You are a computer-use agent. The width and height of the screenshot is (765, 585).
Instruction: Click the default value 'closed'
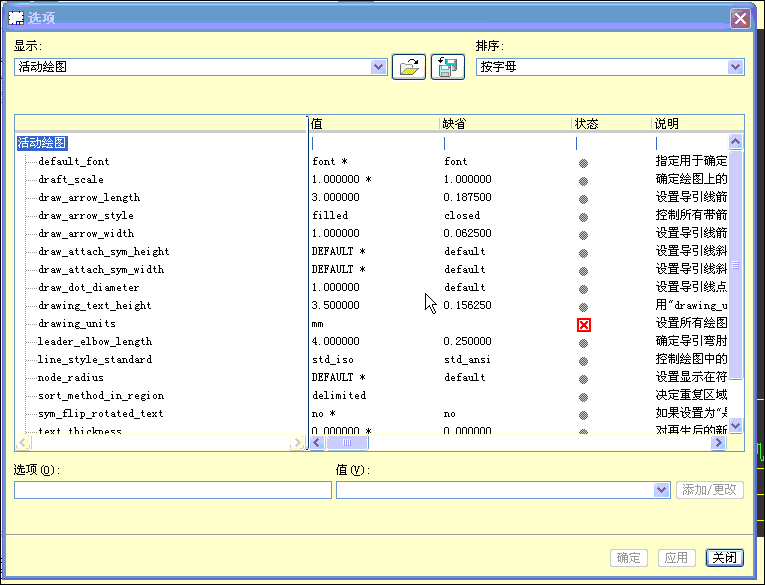click(462, 216)
